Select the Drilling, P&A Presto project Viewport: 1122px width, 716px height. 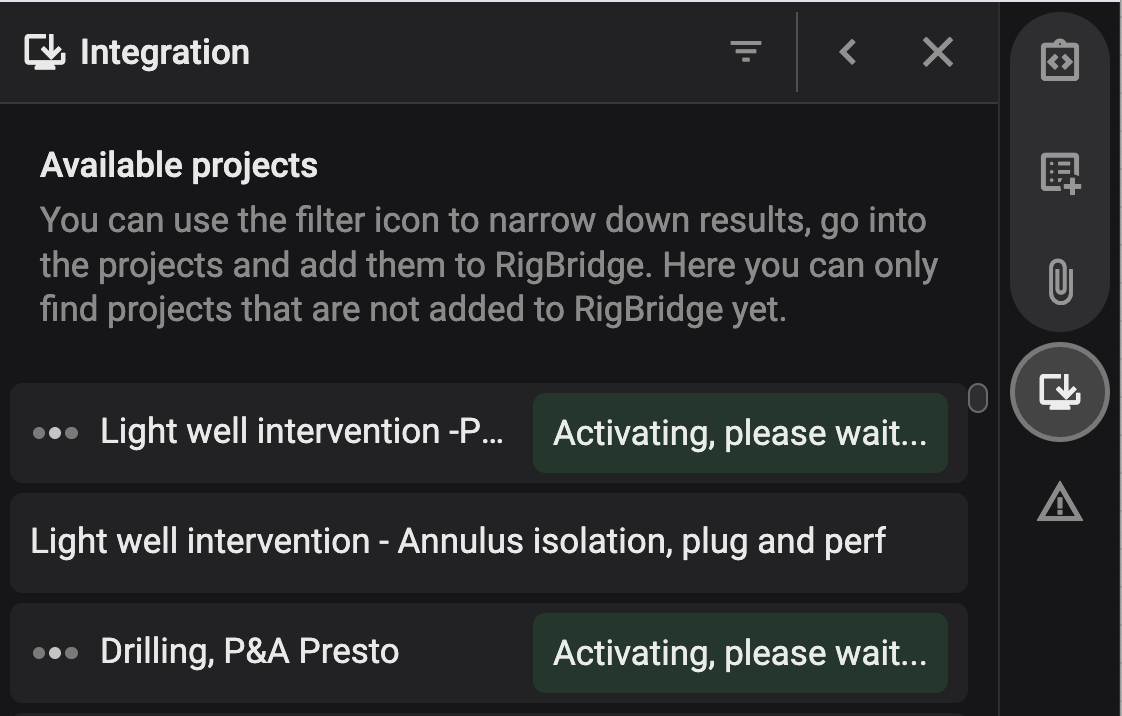pyautogui.click(x=249, y=652)
